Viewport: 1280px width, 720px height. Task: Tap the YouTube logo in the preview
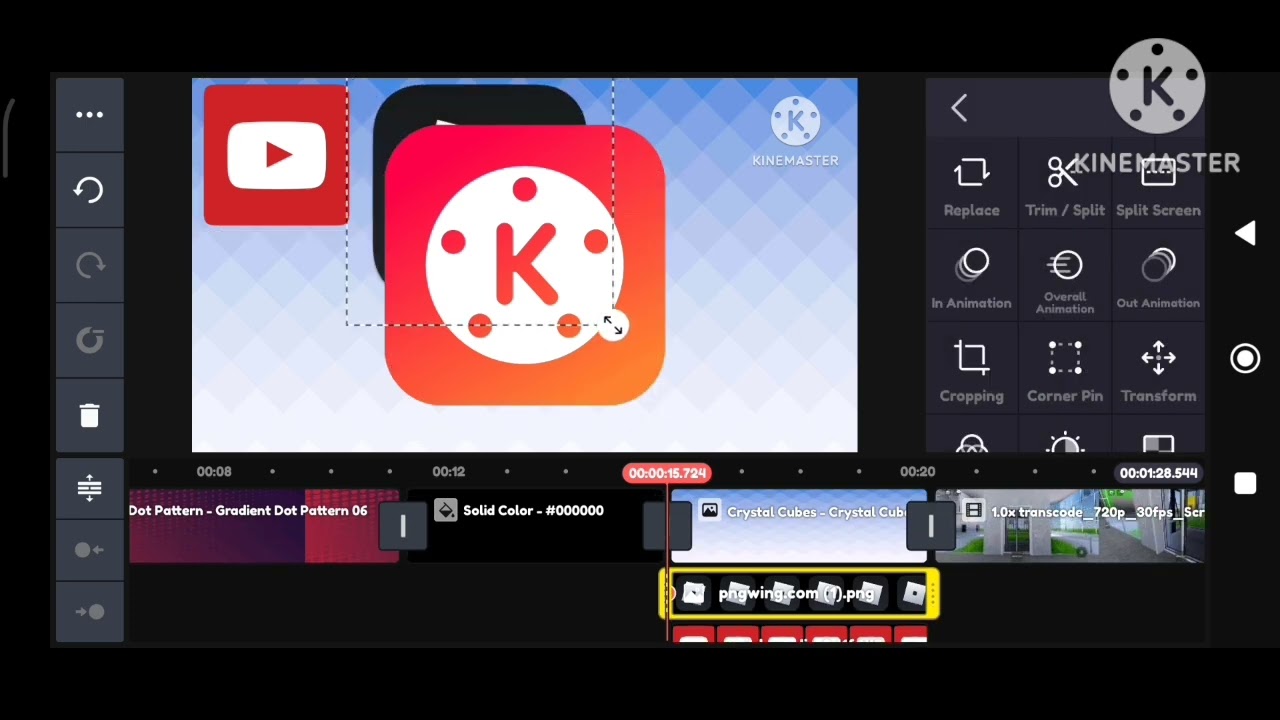tap(276, 155)
